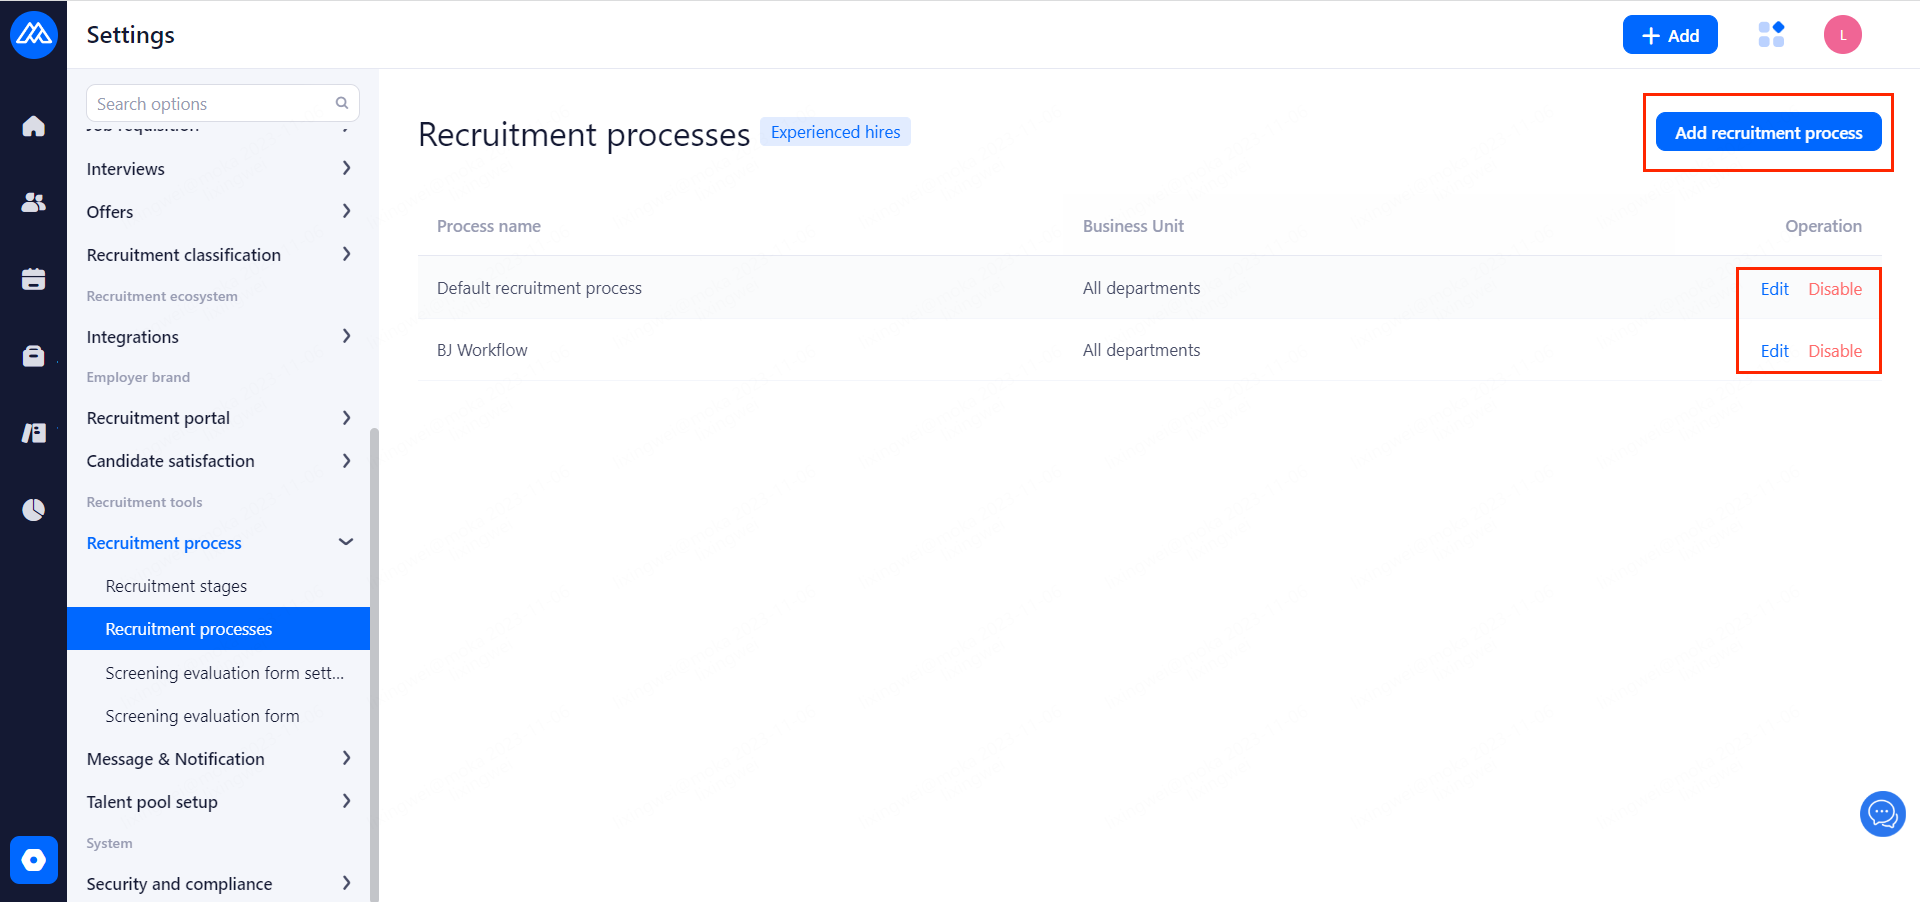This screenshot has width=1920, height=902.
Task: Expand the Integrations settings section
Action: click(346, 336)
